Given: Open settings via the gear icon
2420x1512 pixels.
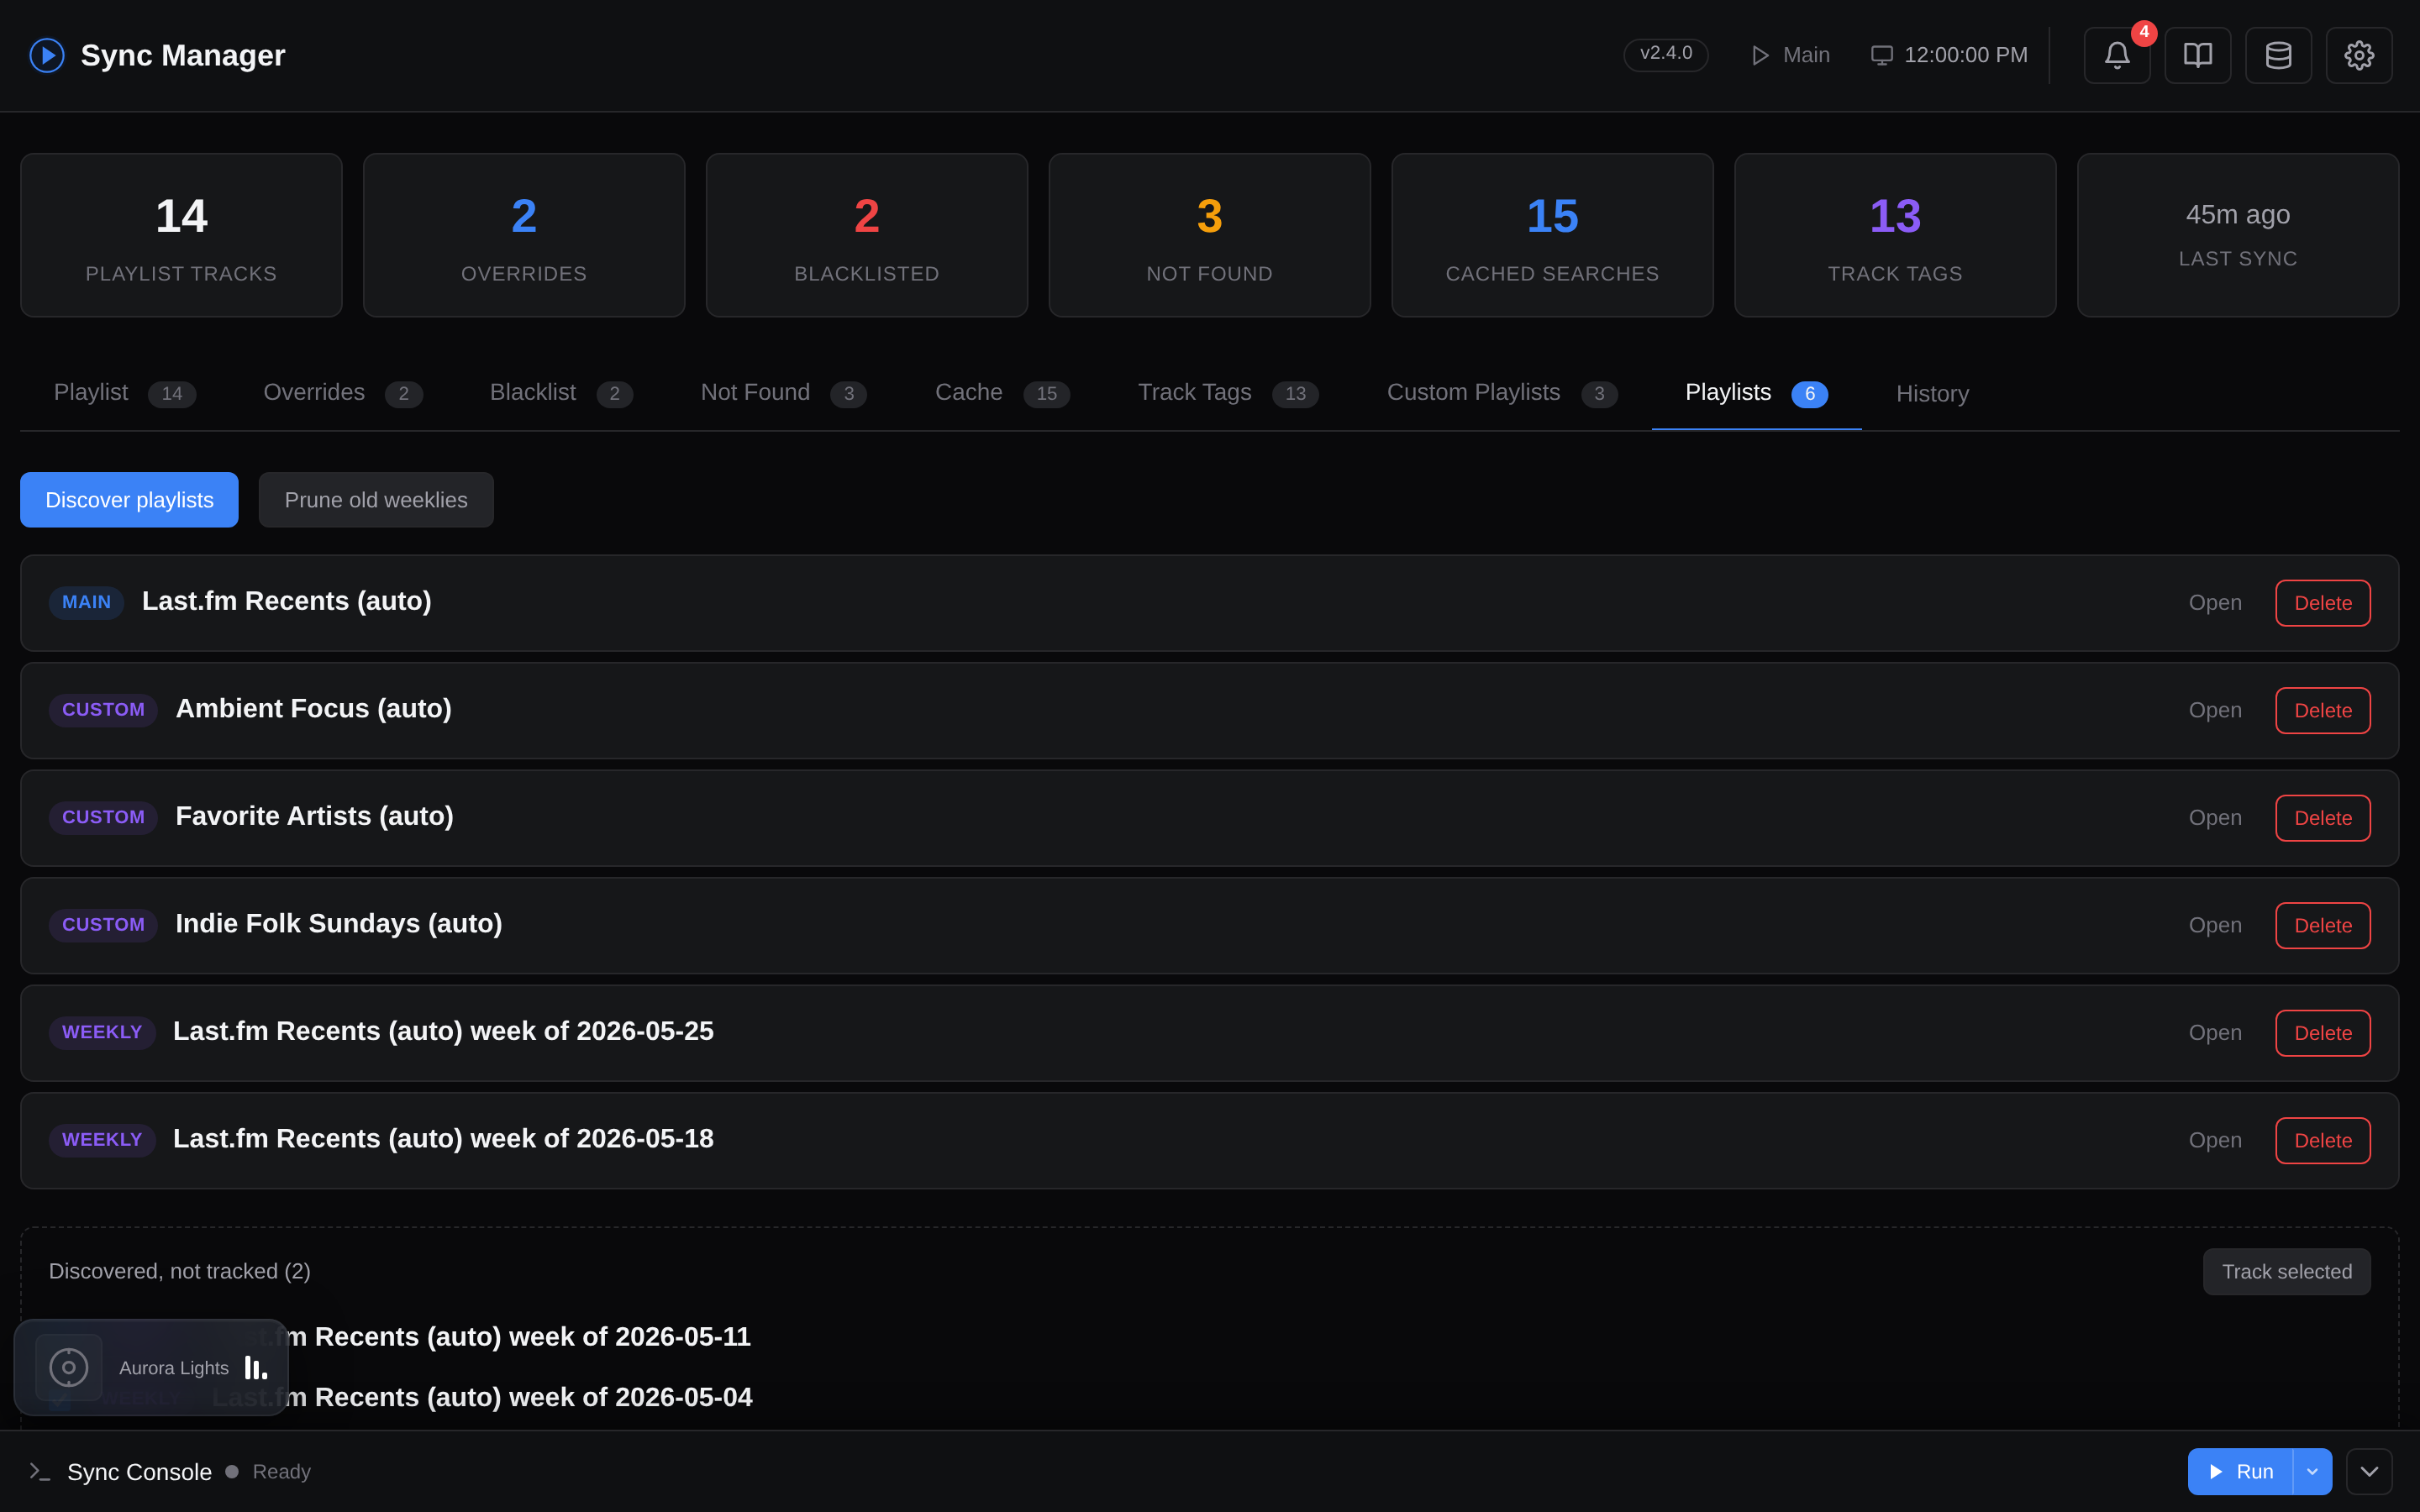Looking at the screenshot, I should [2358, 55].
